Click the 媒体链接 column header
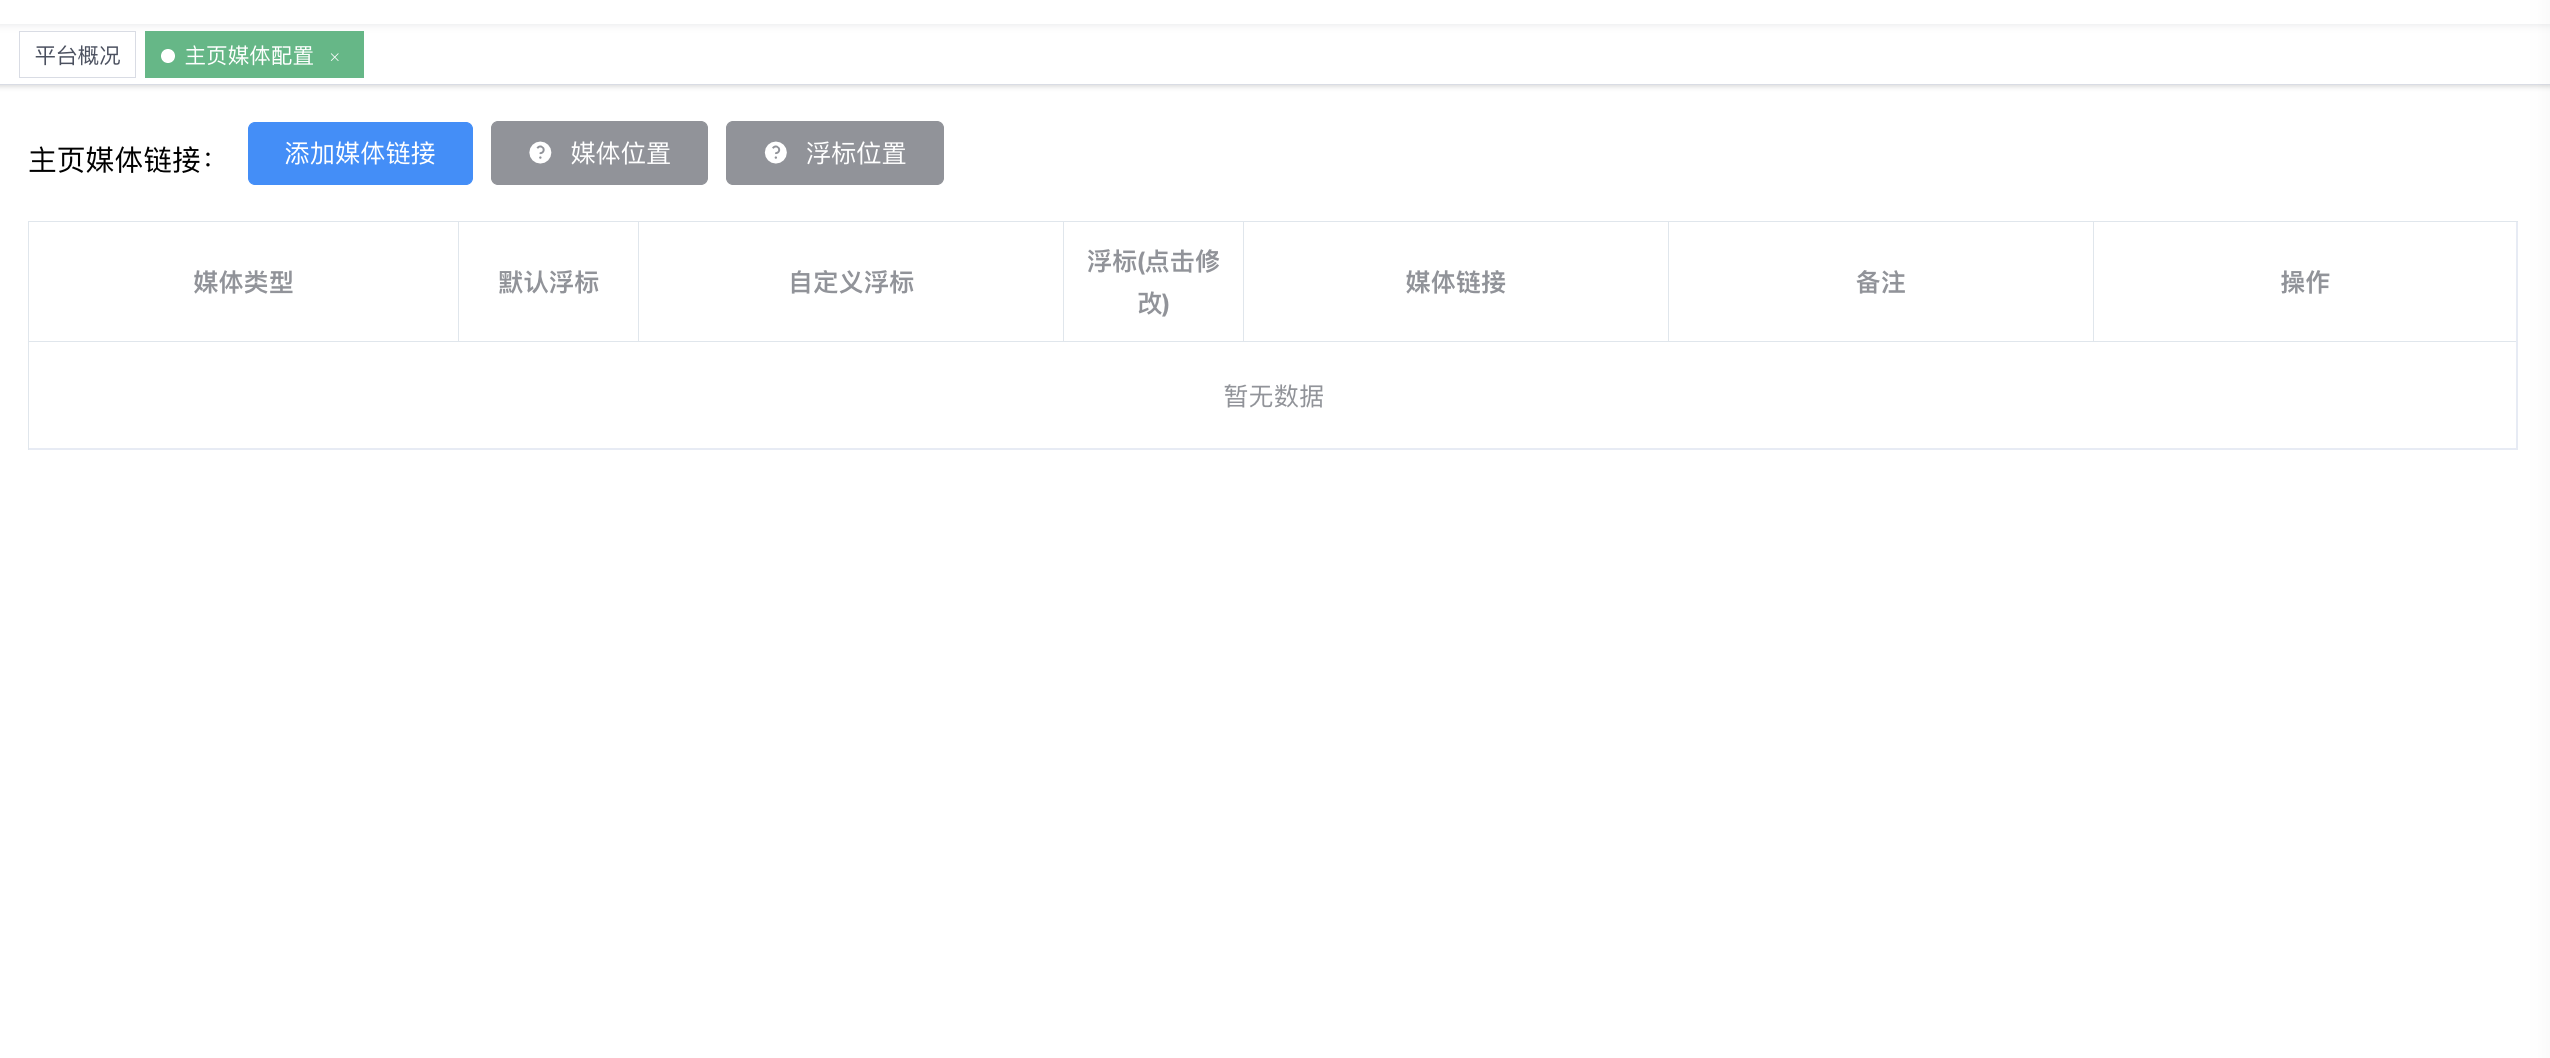 tap(1456, 282)
